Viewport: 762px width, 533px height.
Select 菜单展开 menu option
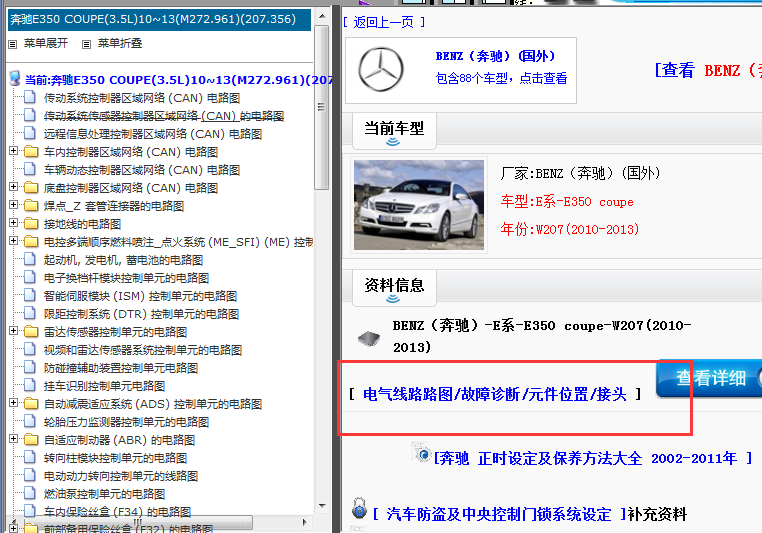point(46,44)
